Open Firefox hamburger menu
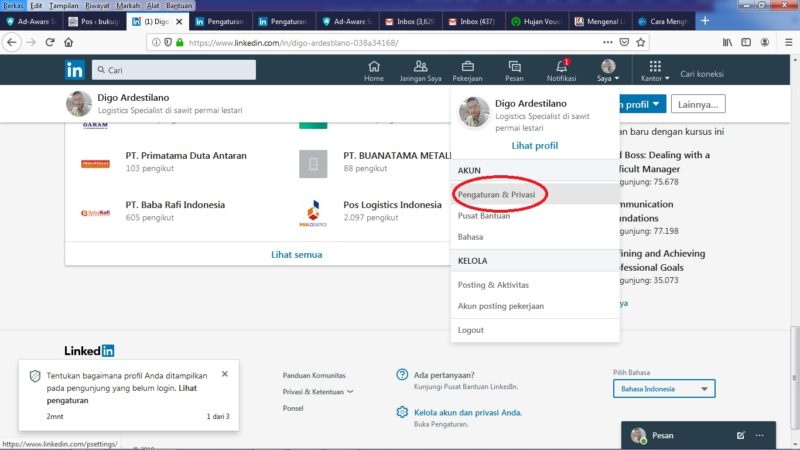The width and height of the screenshot is (800, 450). tap(788, 42)
